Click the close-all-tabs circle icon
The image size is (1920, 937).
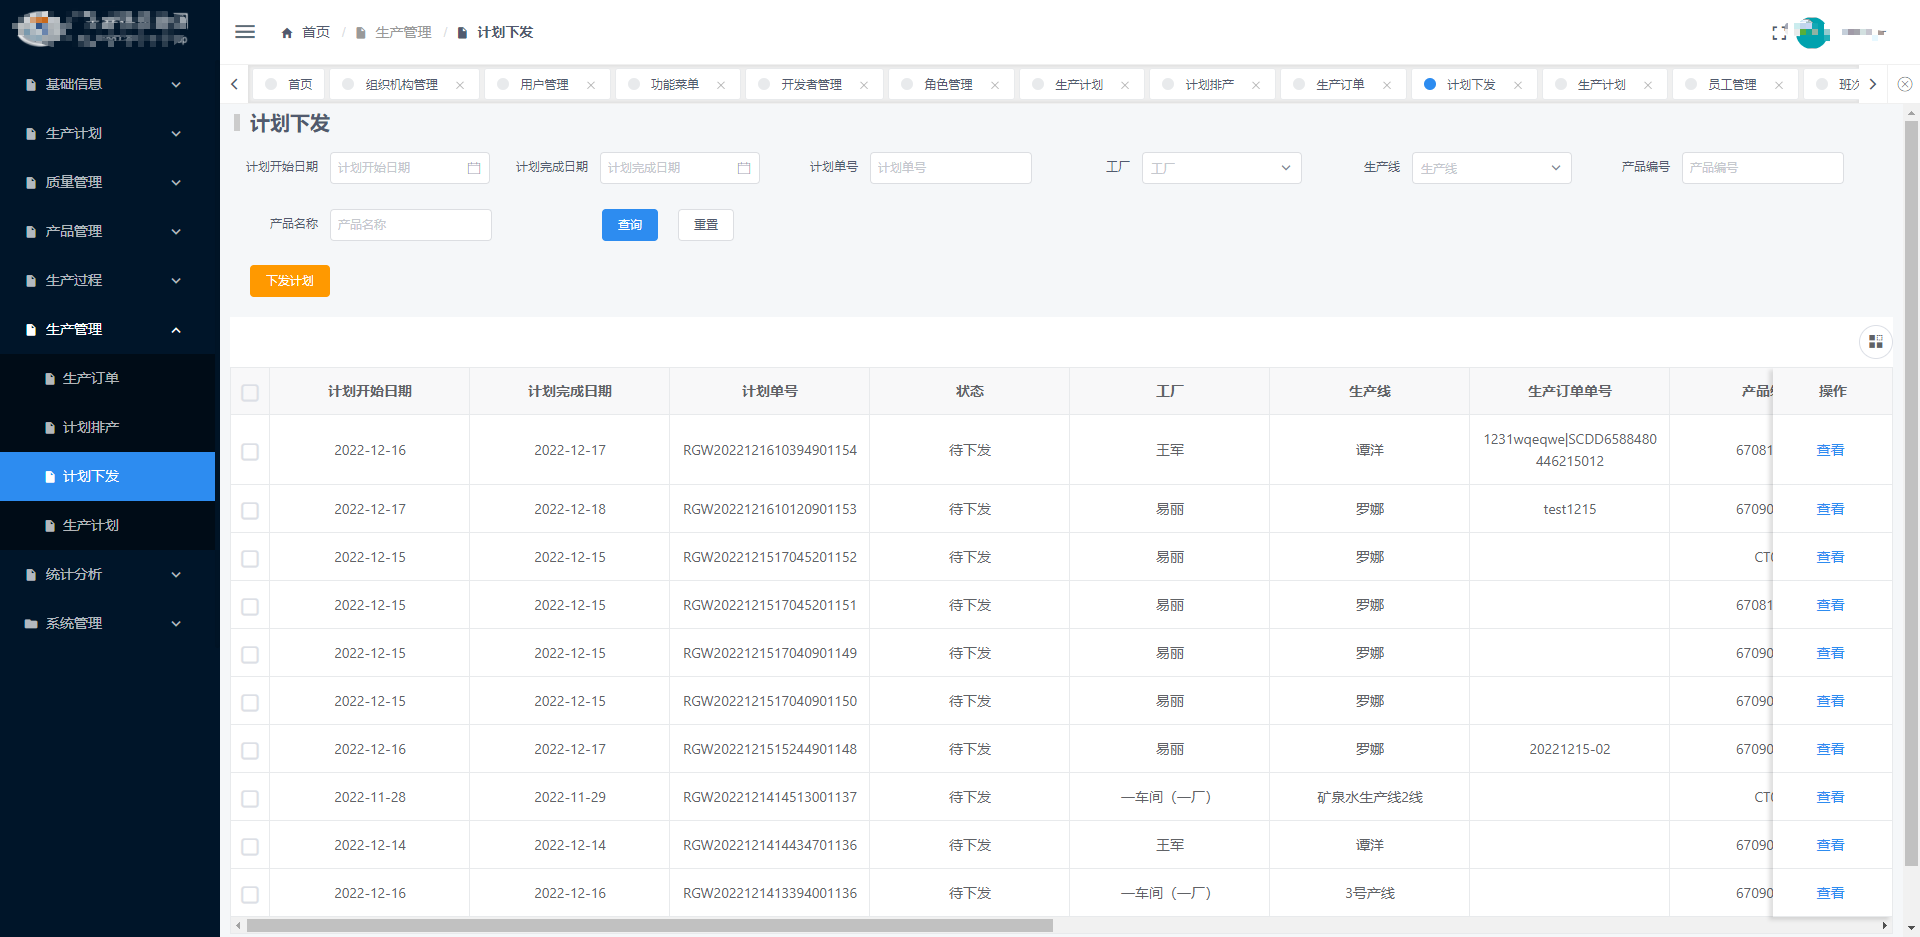click(1905, 85)
